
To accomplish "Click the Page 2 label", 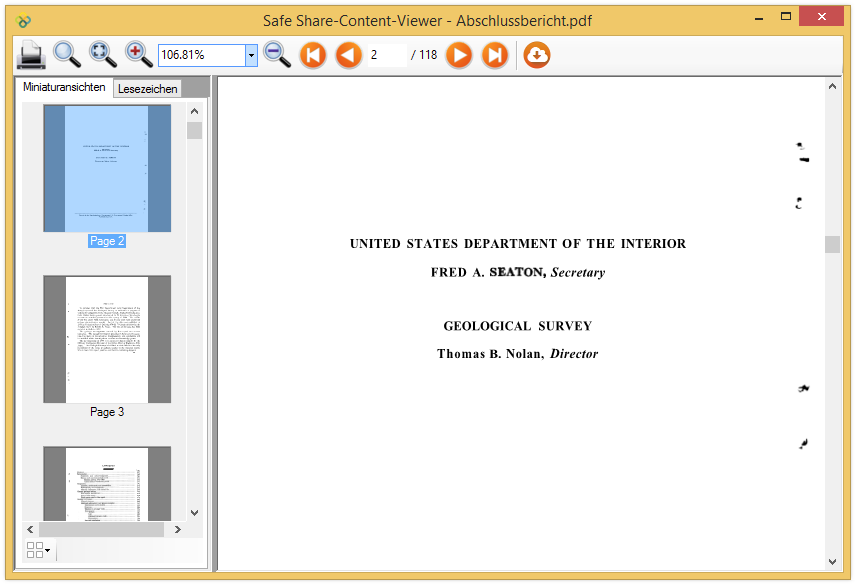I will click(x=107, y=241).
